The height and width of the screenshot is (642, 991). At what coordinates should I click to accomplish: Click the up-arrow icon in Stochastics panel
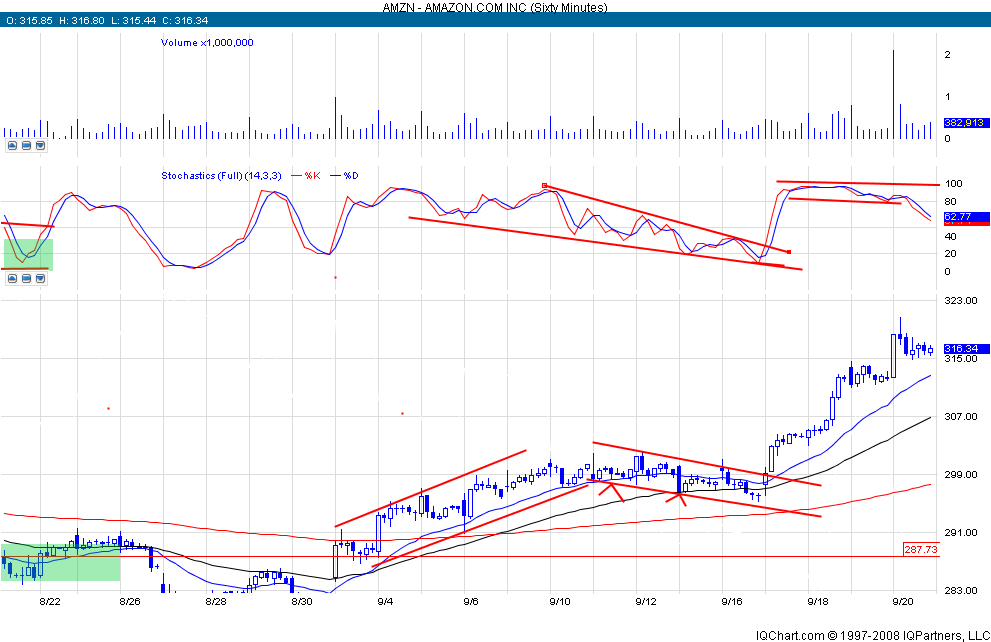[x=12, y=279]
